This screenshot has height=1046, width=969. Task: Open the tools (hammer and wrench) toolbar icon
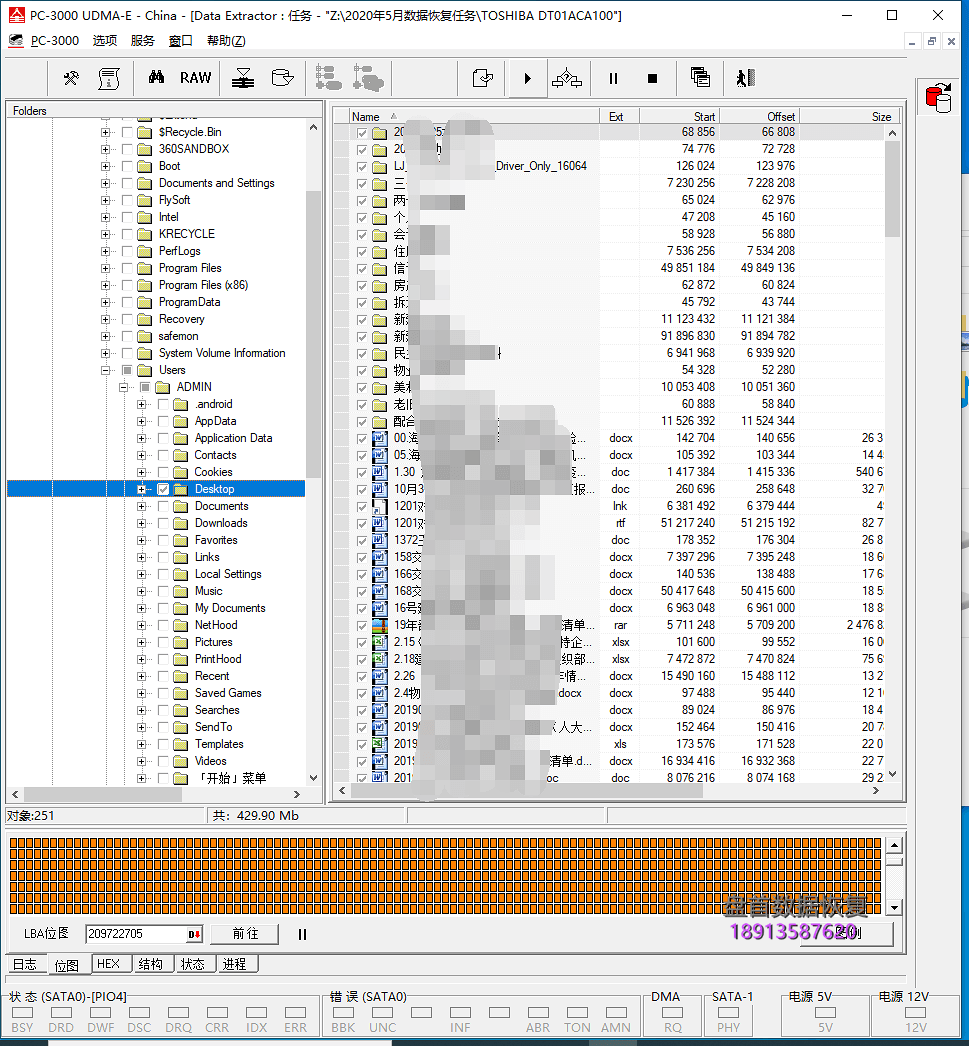[x=70, y=79]
